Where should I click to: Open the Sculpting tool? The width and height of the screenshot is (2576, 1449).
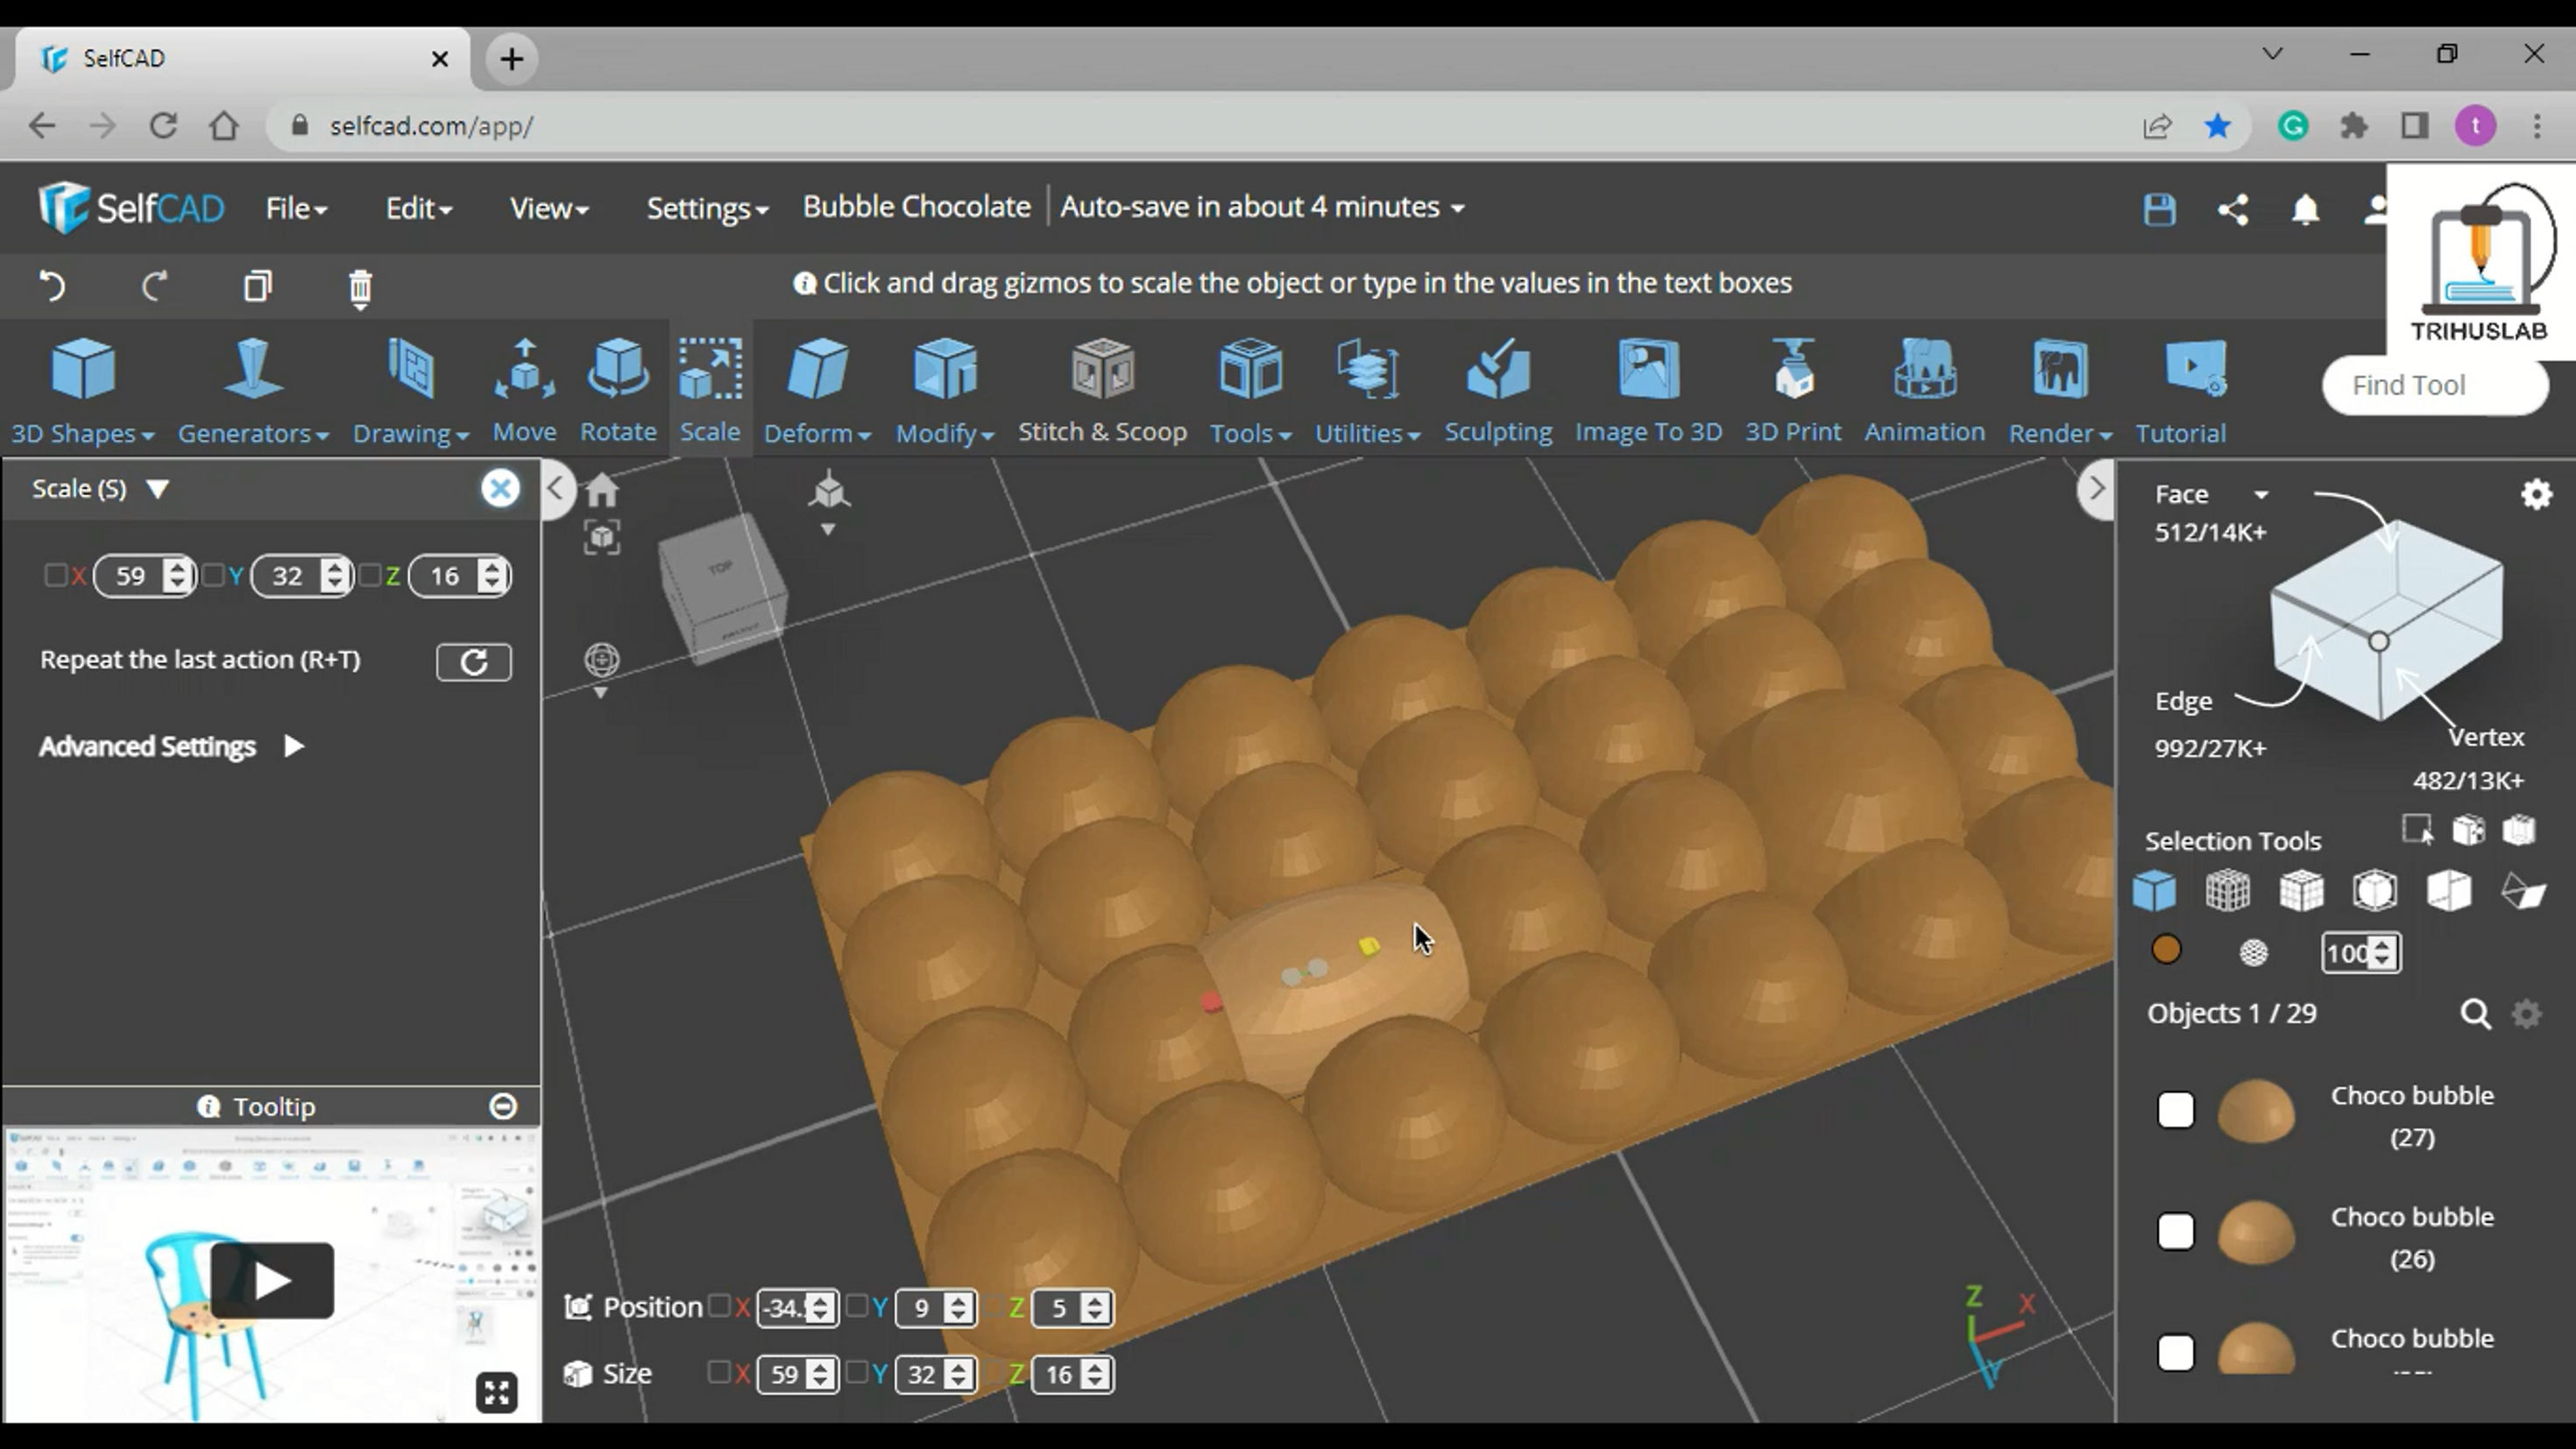(1498, 391)
